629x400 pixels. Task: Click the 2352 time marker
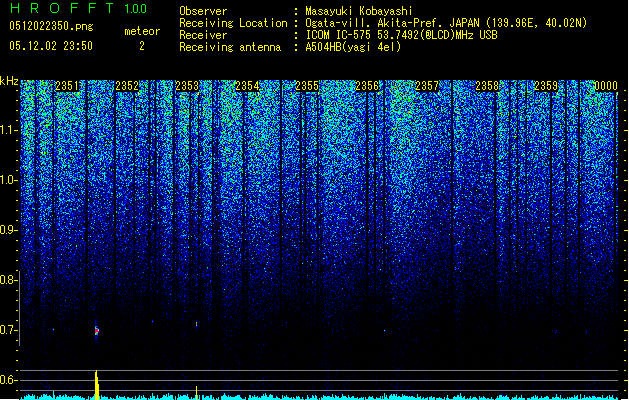(127, 86)
